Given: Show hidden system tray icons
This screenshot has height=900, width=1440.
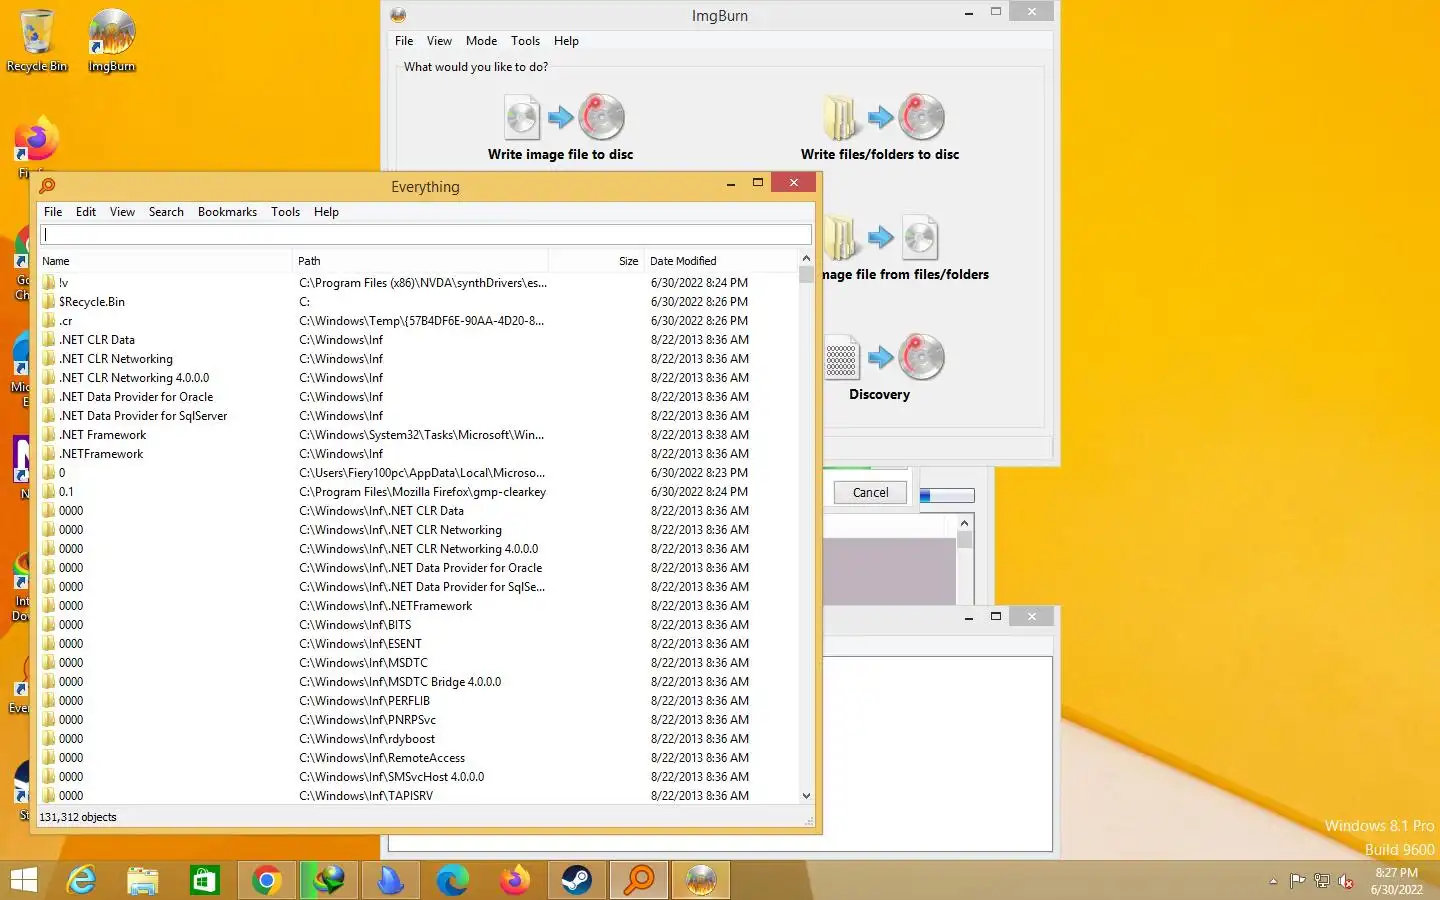Looking at the screenshot, I should coord(1273,881).
